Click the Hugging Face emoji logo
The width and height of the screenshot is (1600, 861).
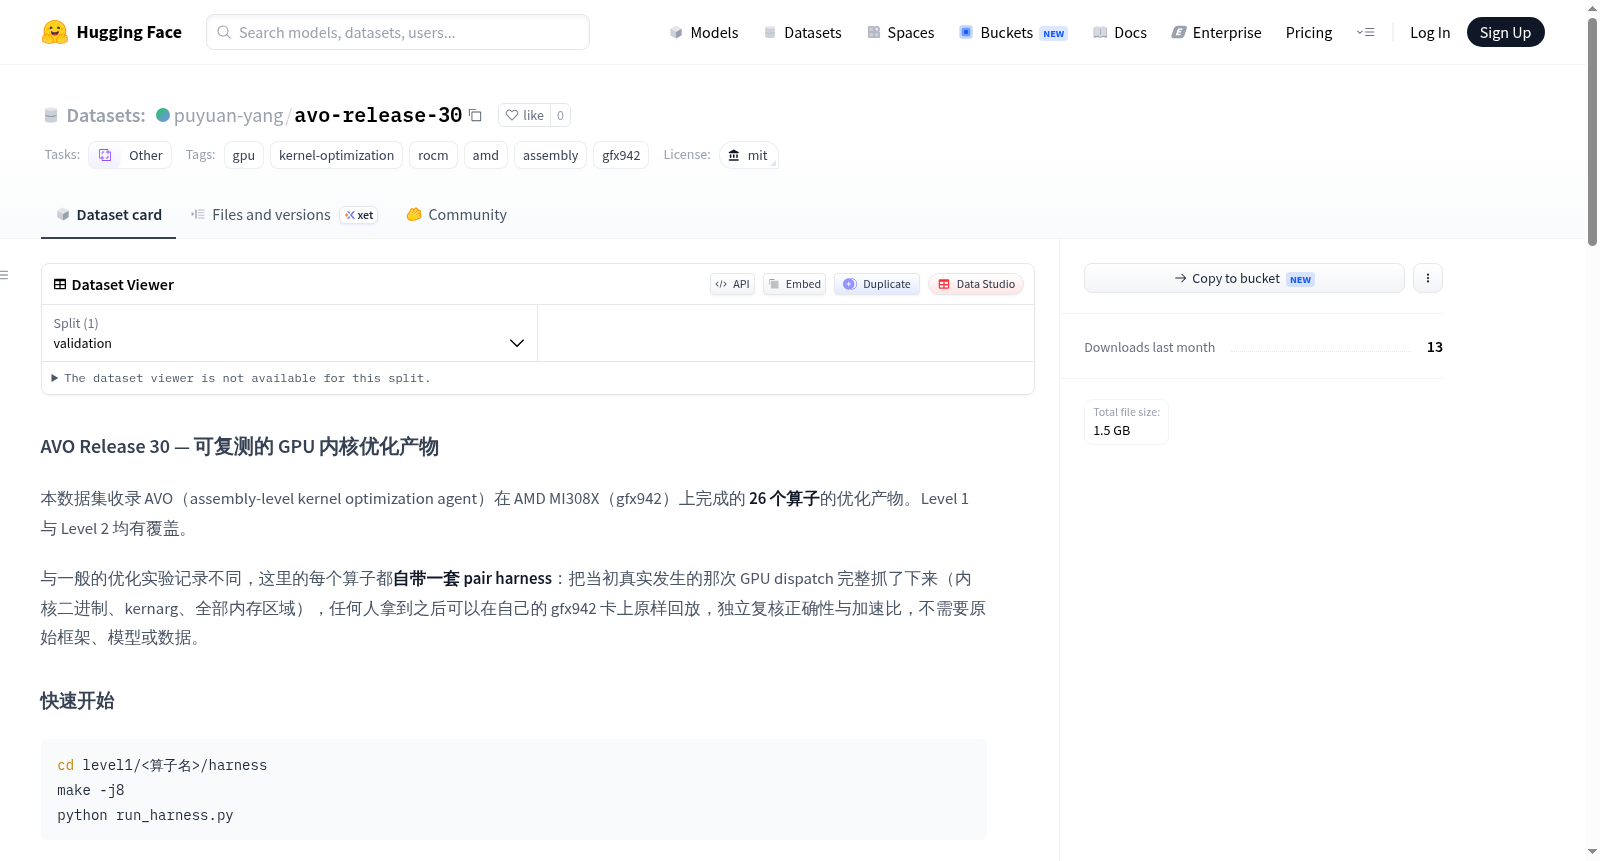(x=54, y=32)
